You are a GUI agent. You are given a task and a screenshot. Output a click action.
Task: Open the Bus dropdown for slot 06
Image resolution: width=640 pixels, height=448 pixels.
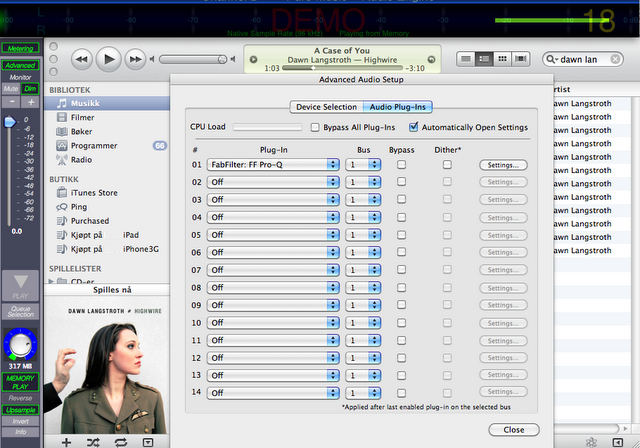[363, 252]
